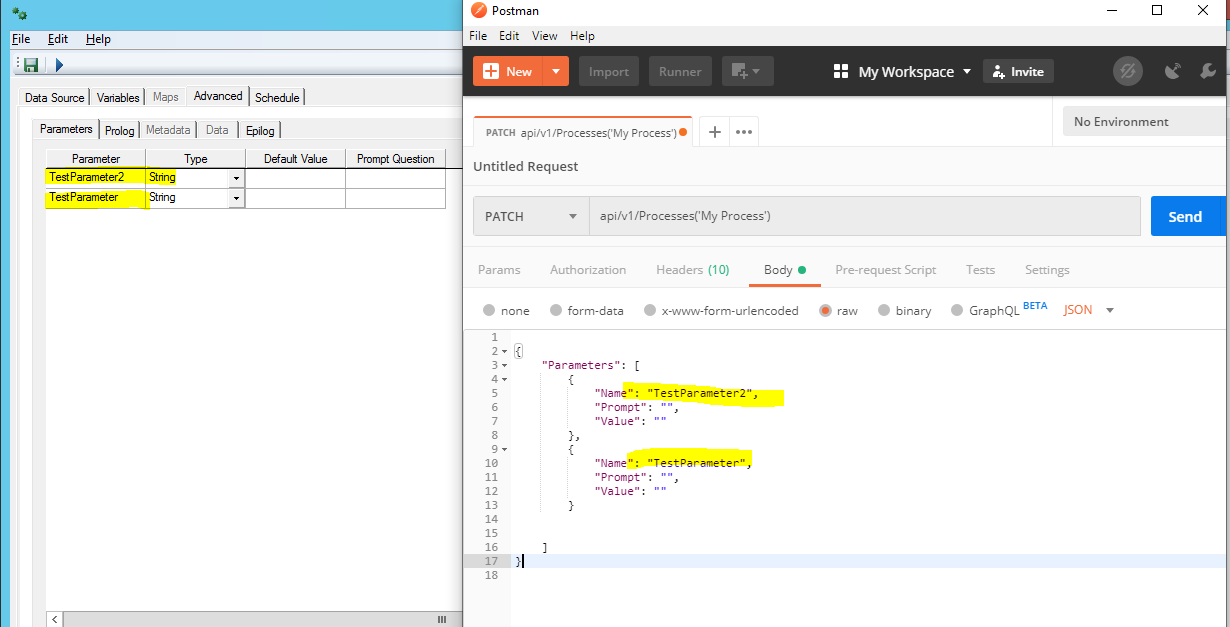Switch to the Schedule tab
The image size is (1230, 627).
[x=277, y=97]
